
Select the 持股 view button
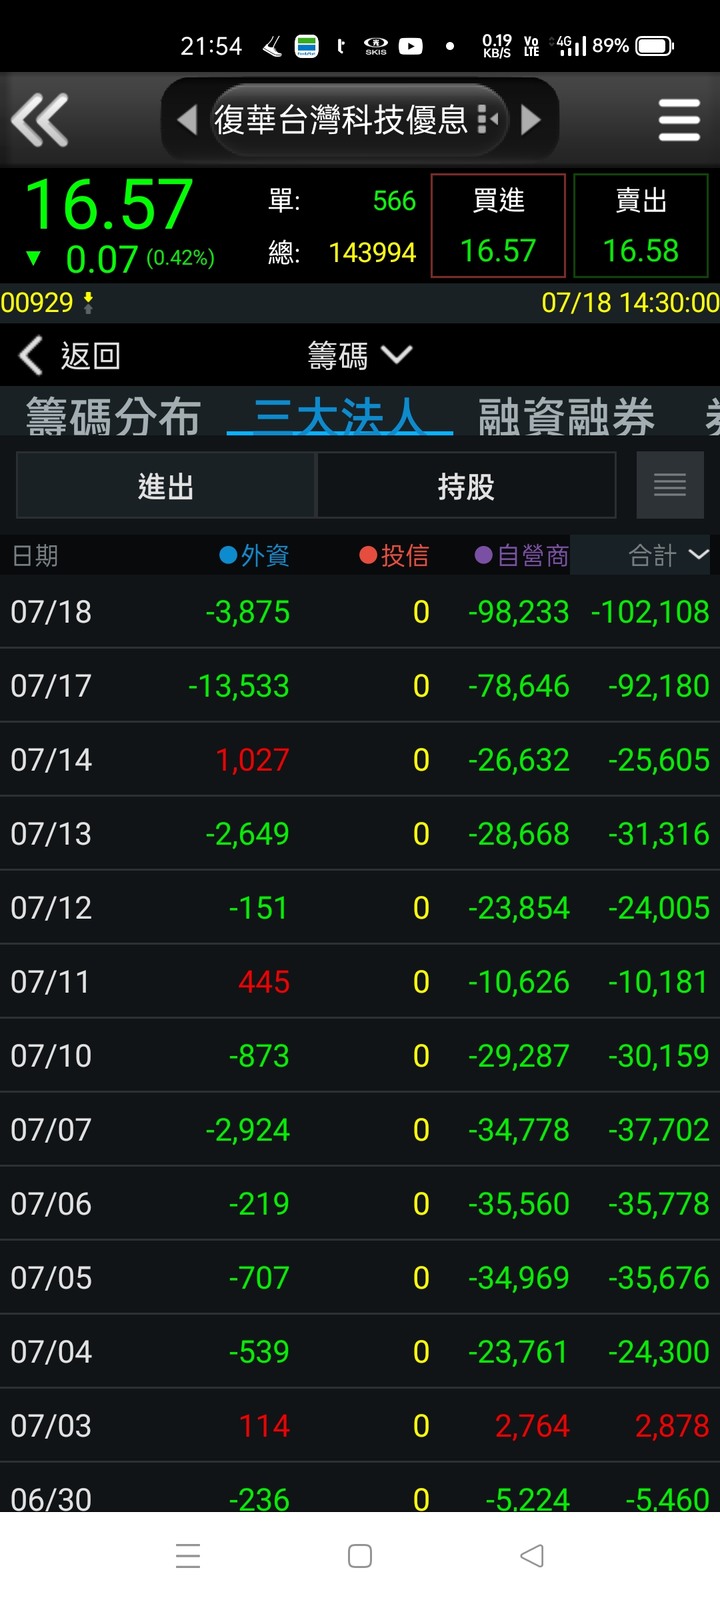[466, 486]
